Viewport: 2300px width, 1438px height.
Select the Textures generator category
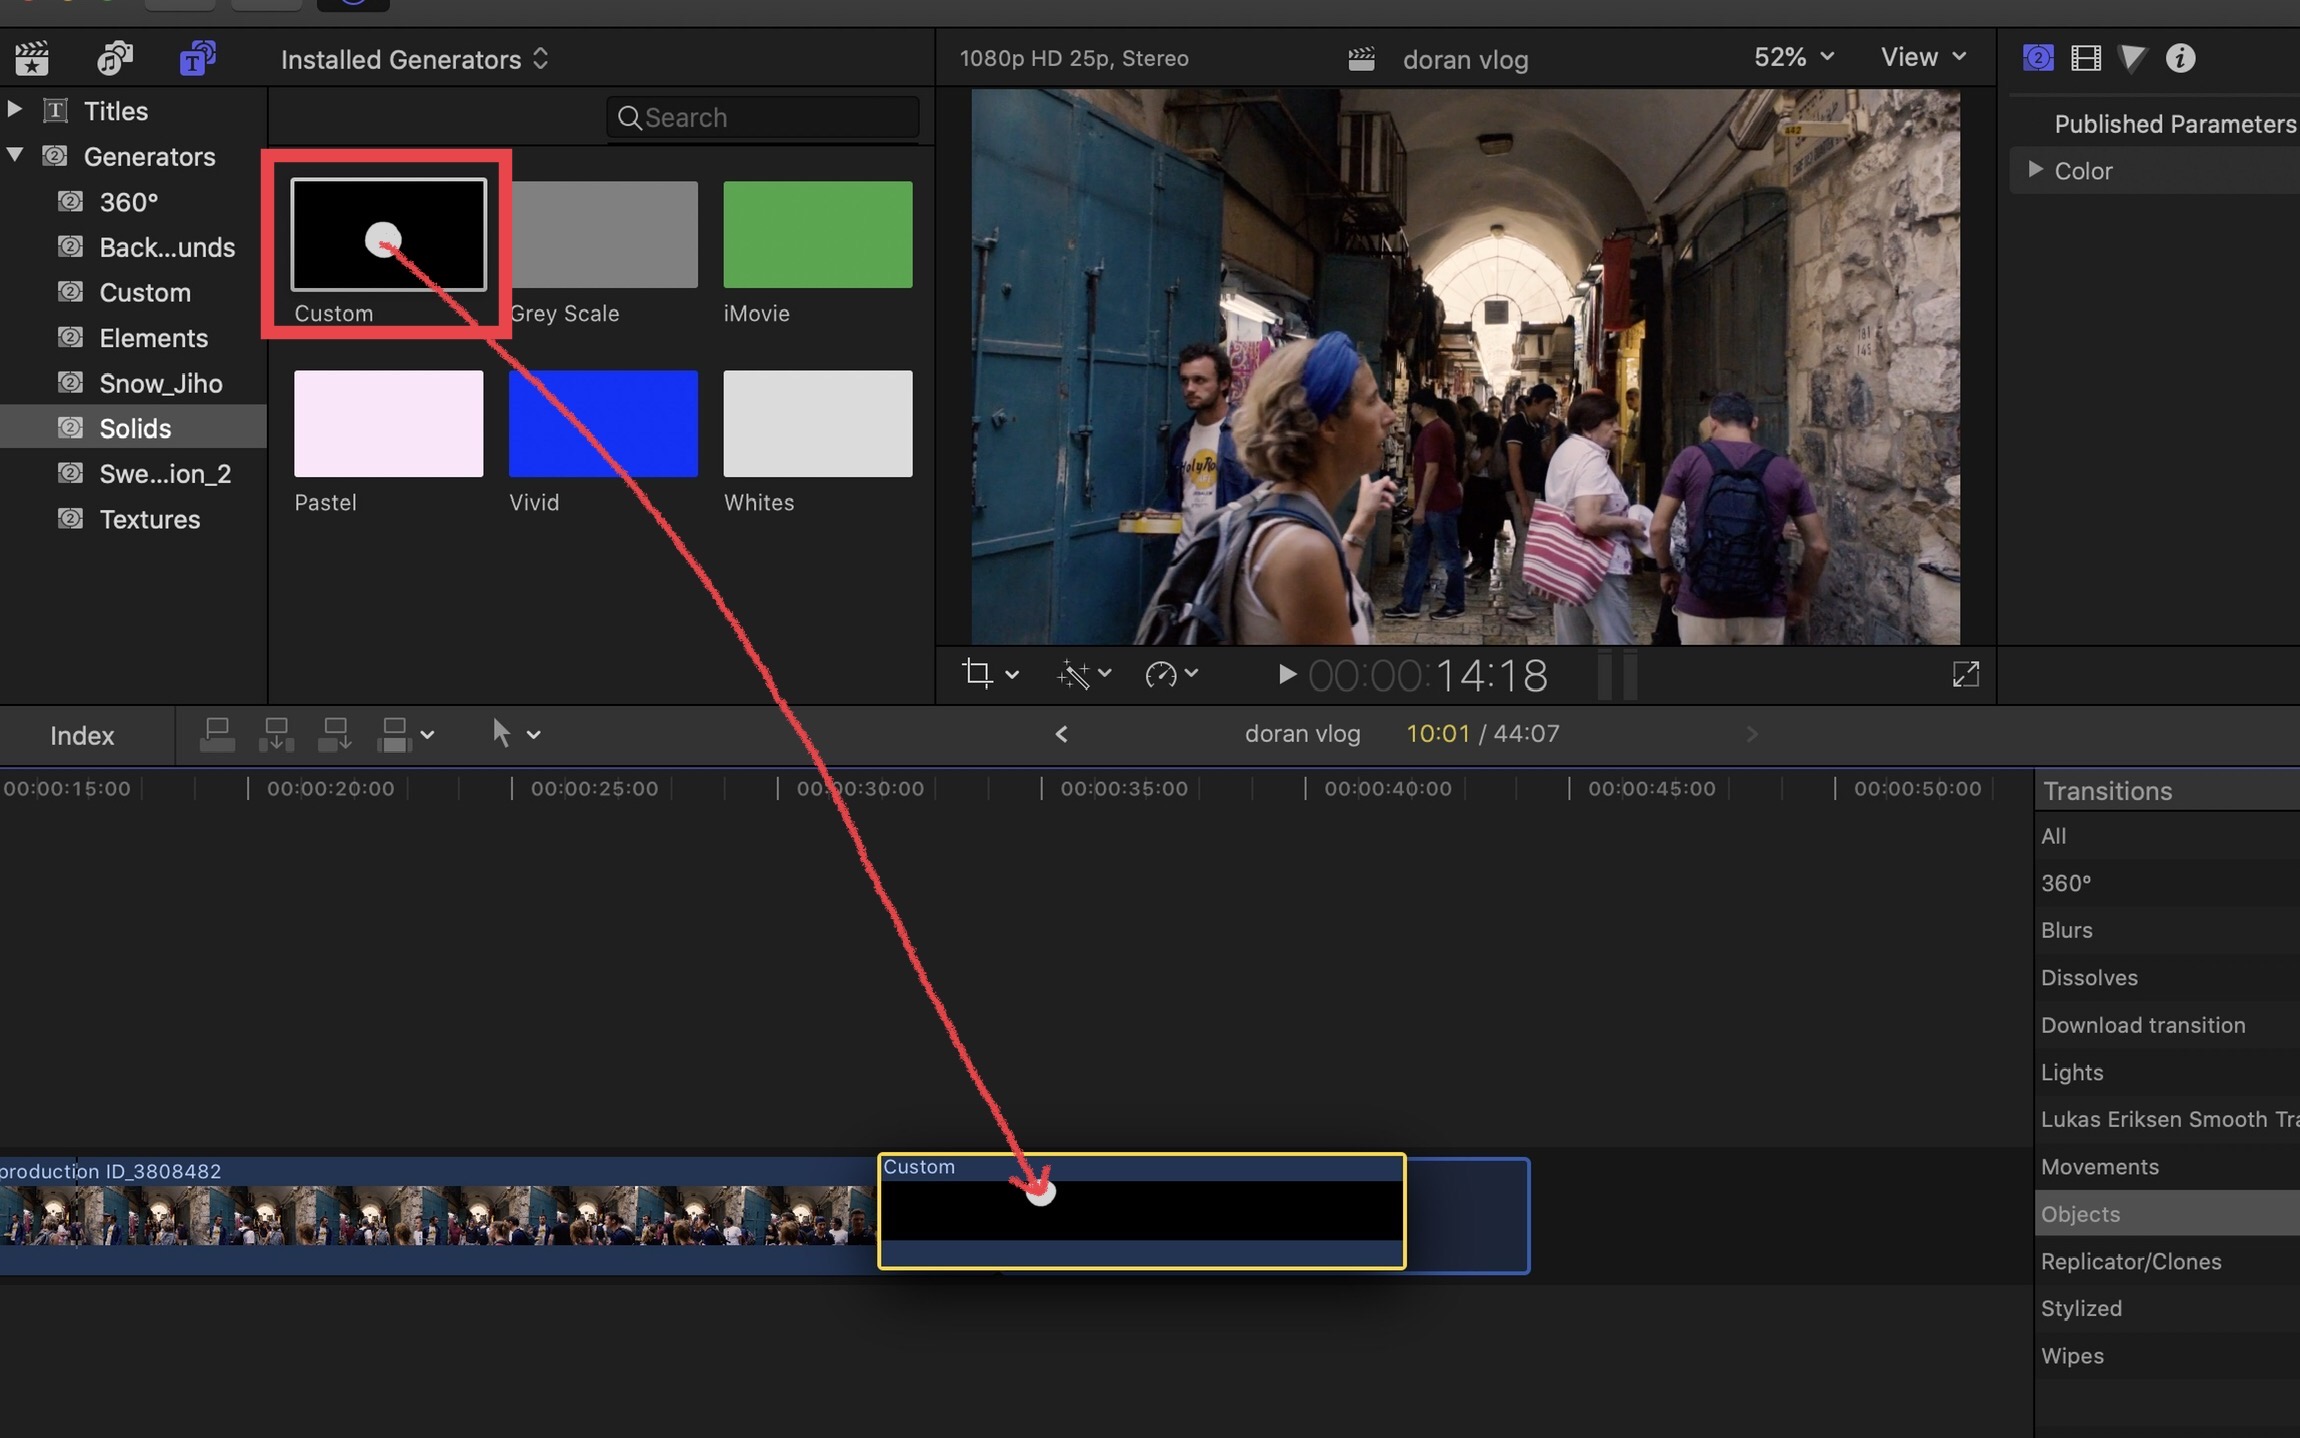(149, 519)
